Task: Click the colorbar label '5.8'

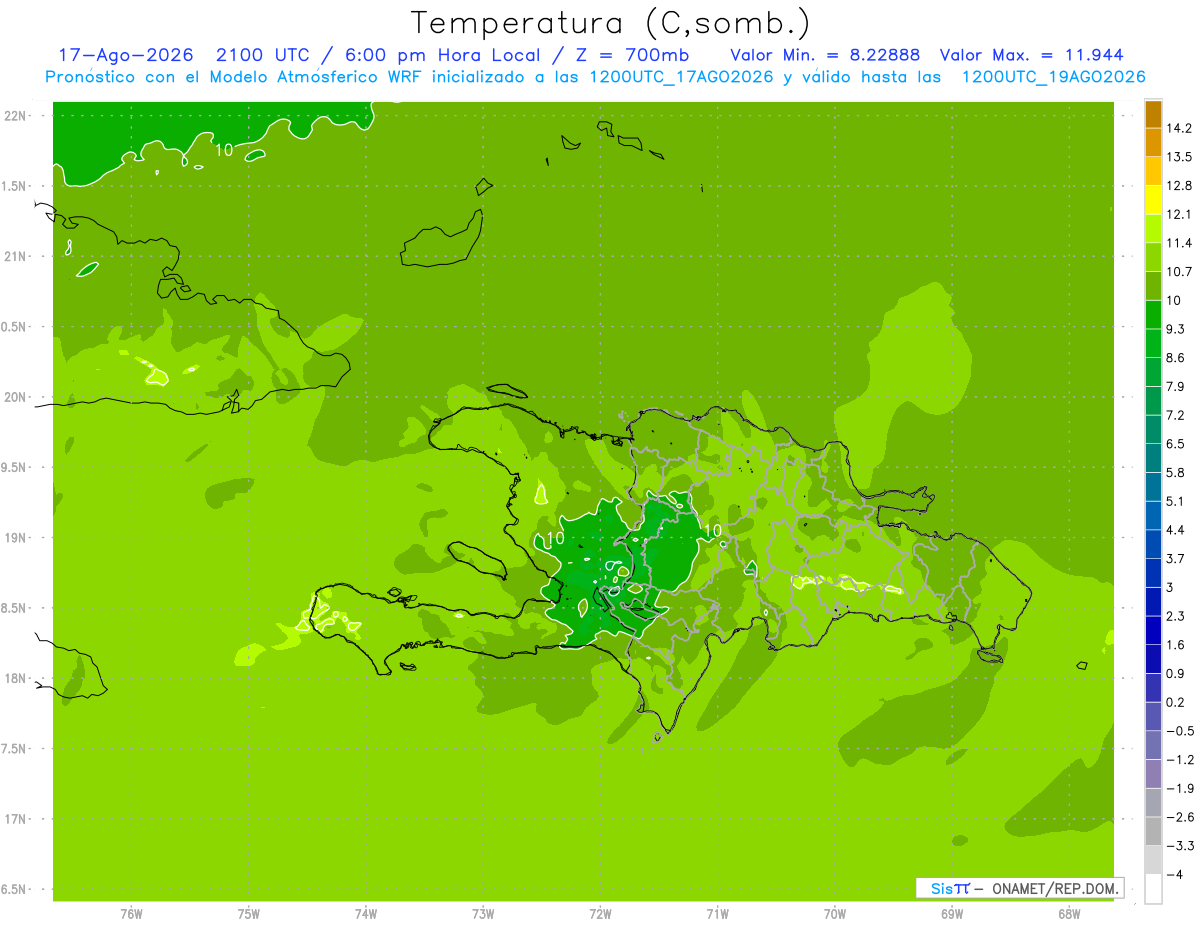Action: [1176, 472]
